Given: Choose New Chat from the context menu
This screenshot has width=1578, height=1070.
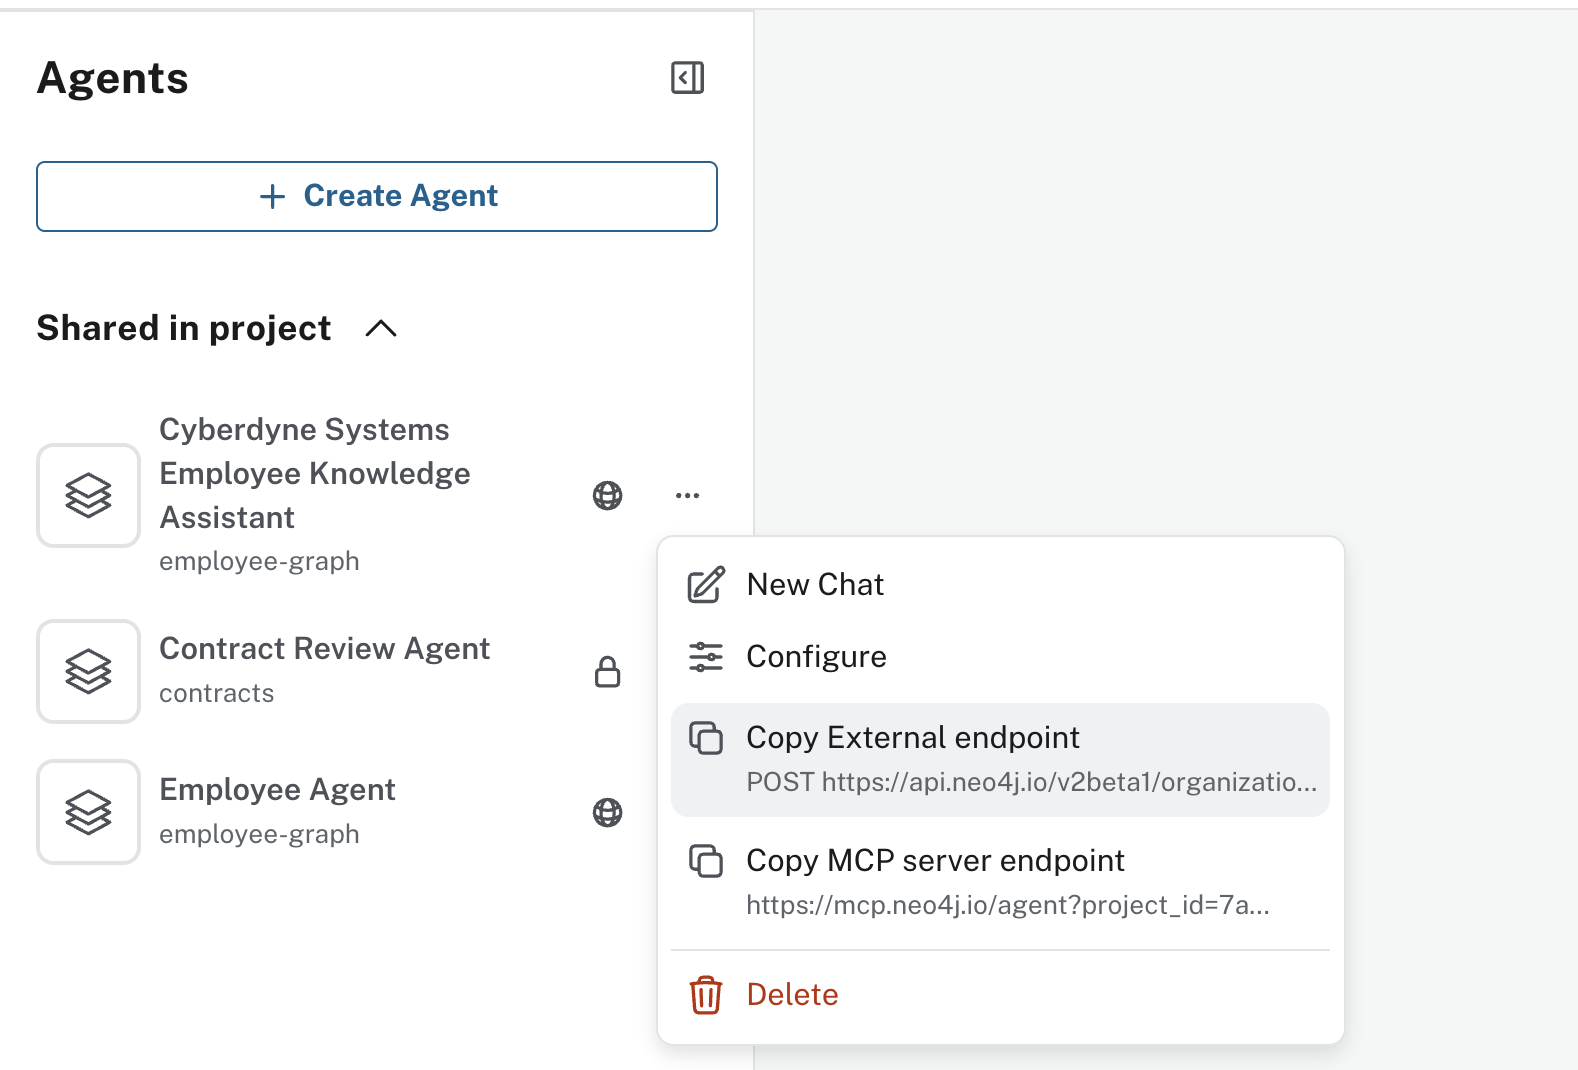Looking at the screenshot, I should point(1000,585).
